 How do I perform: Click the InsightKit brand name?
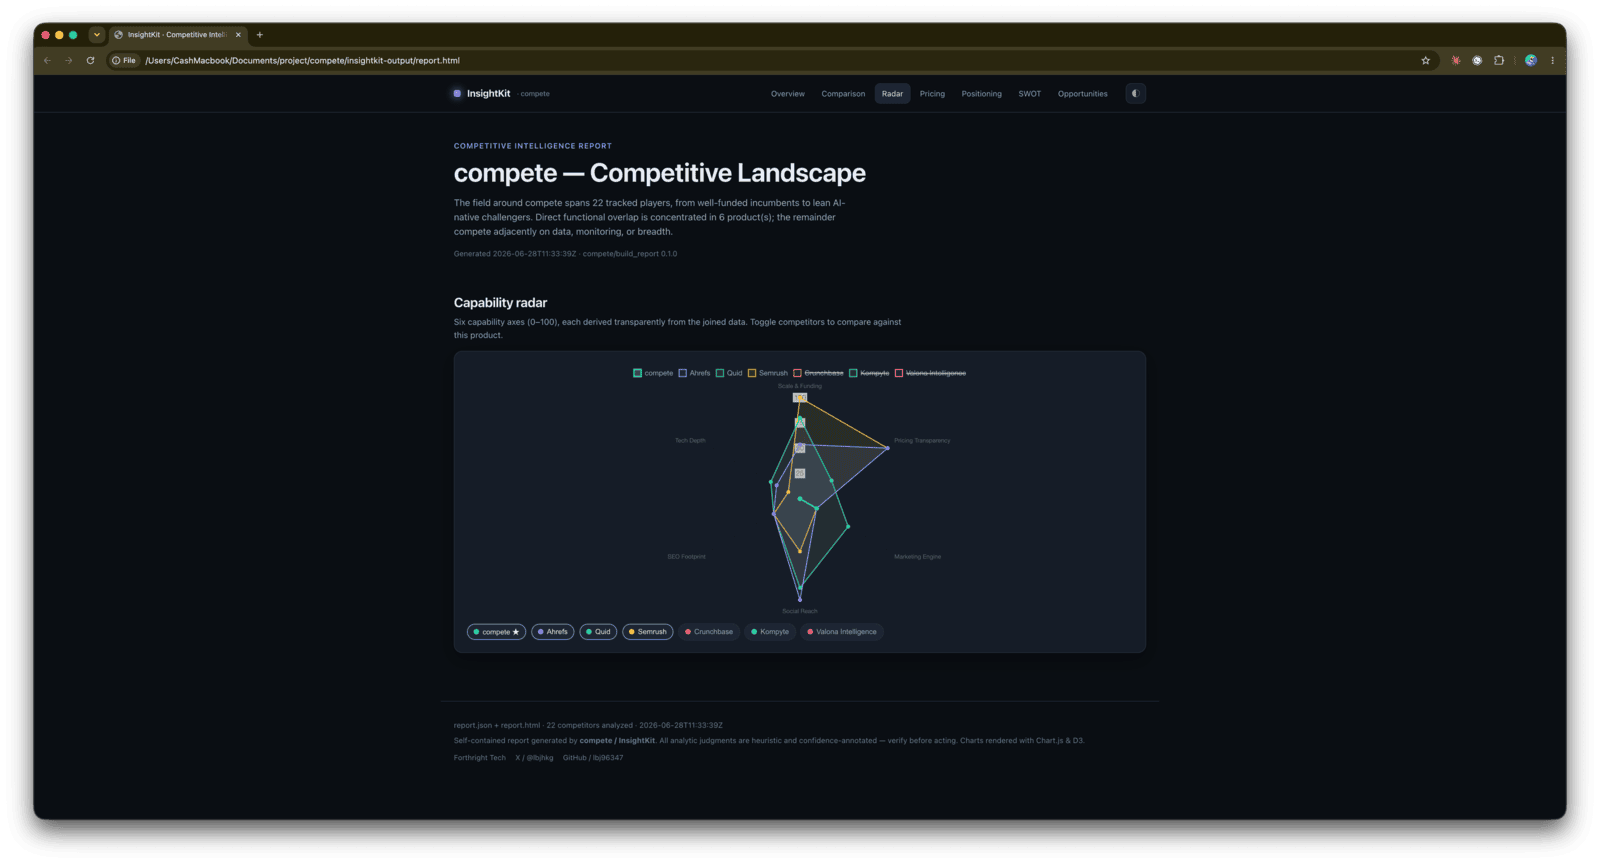(x=488, y=94)
